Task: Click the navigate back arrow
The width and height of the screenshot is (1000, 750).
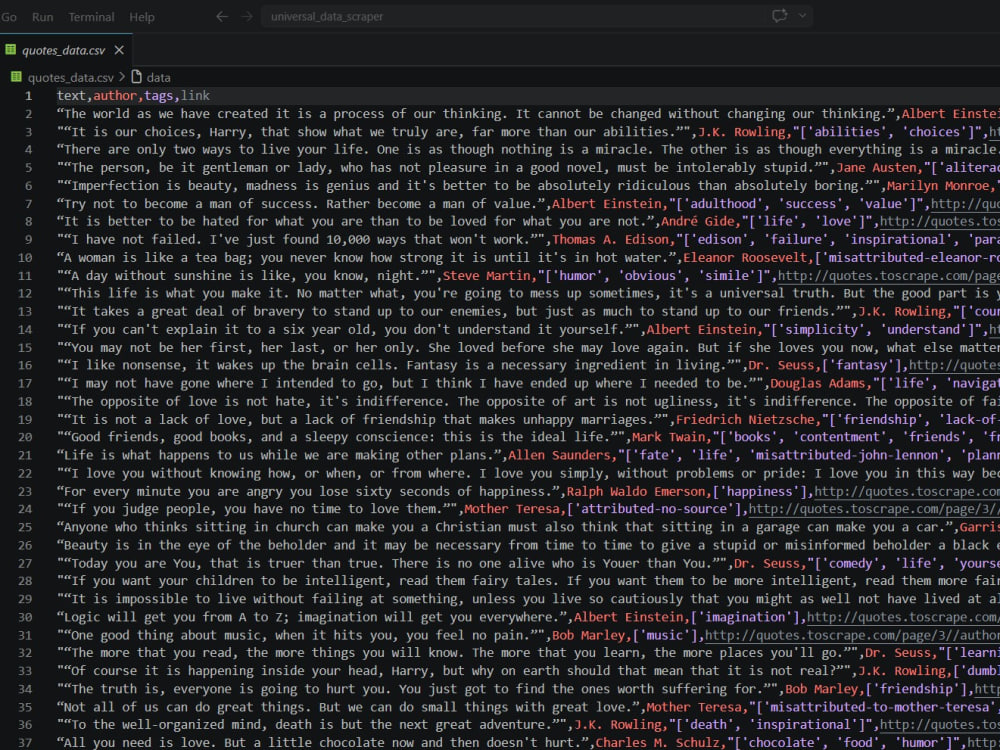Action: 222,17
